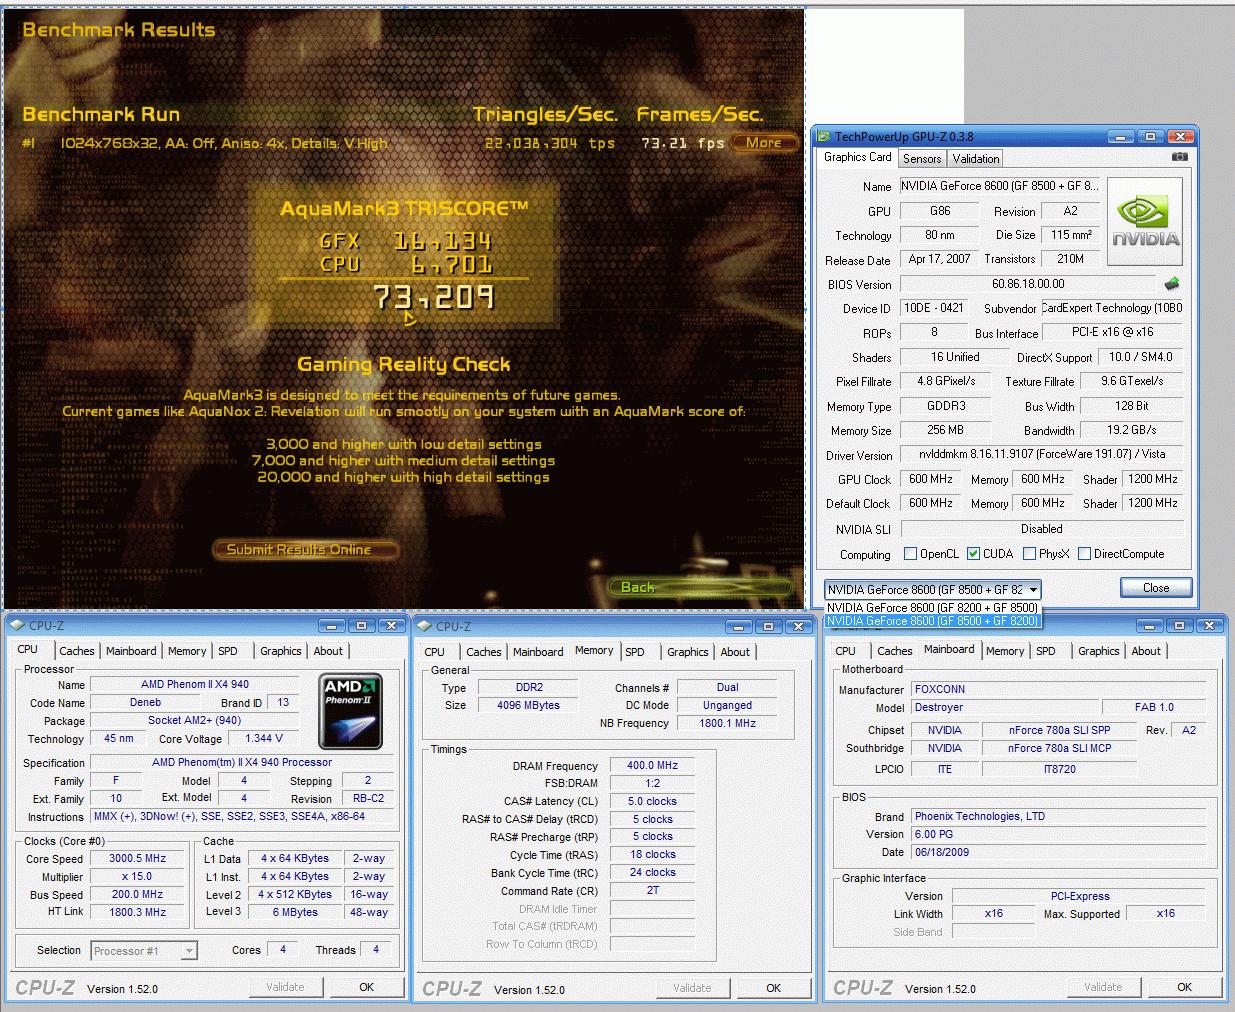Open Graphics tab in left CPU-Z window
1235x1012 pixels.
click(x=281, y=651)
